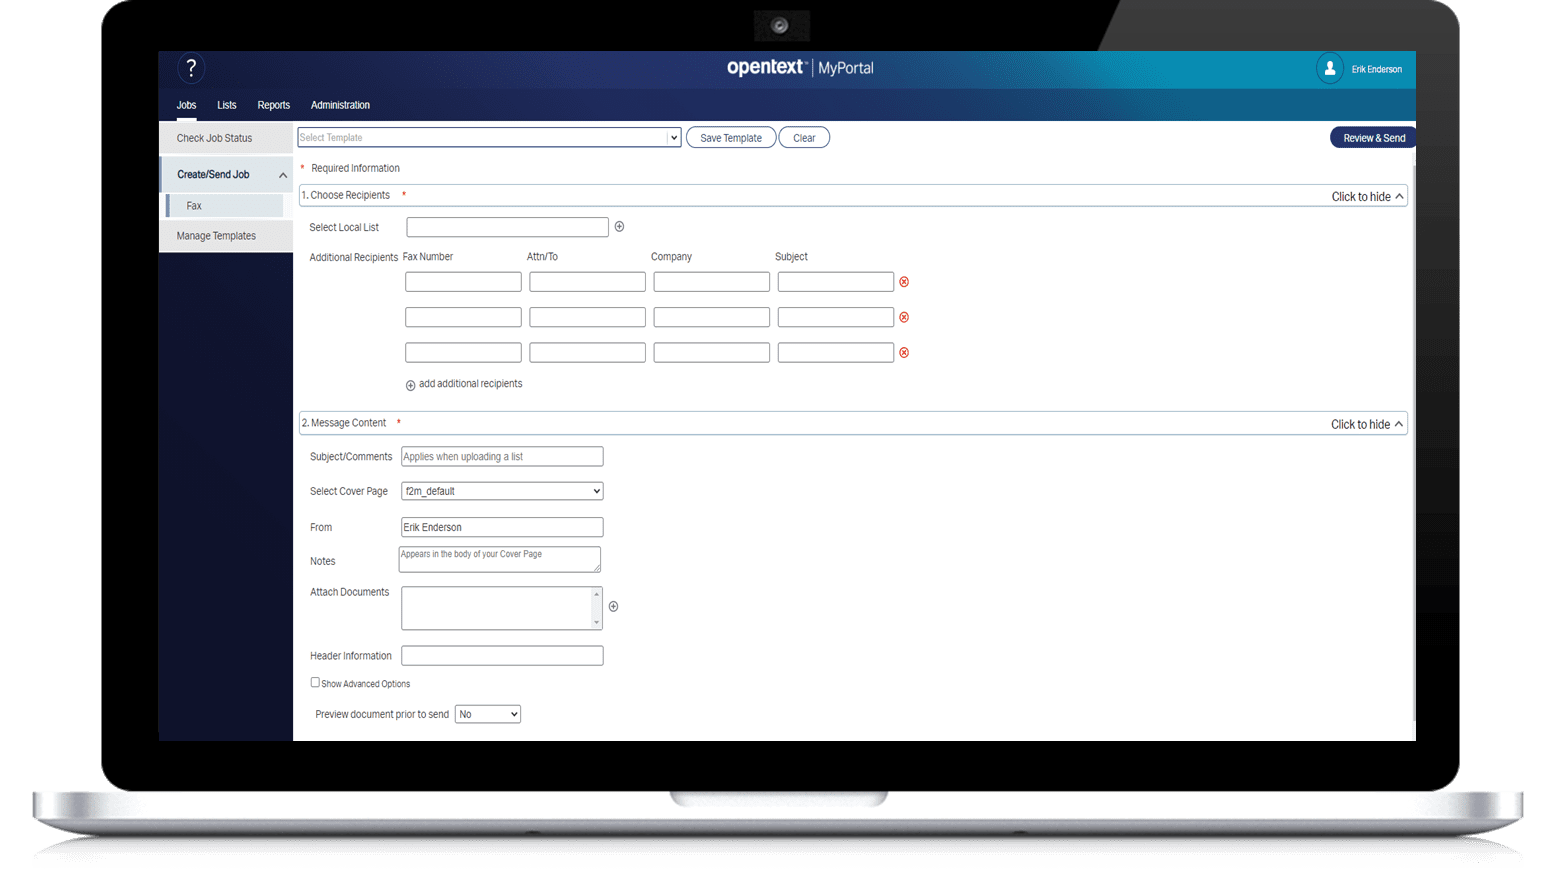Switch to the Reports tab
The height and width of the screenshot is (883, 1561).
click(x=273, y=105)
